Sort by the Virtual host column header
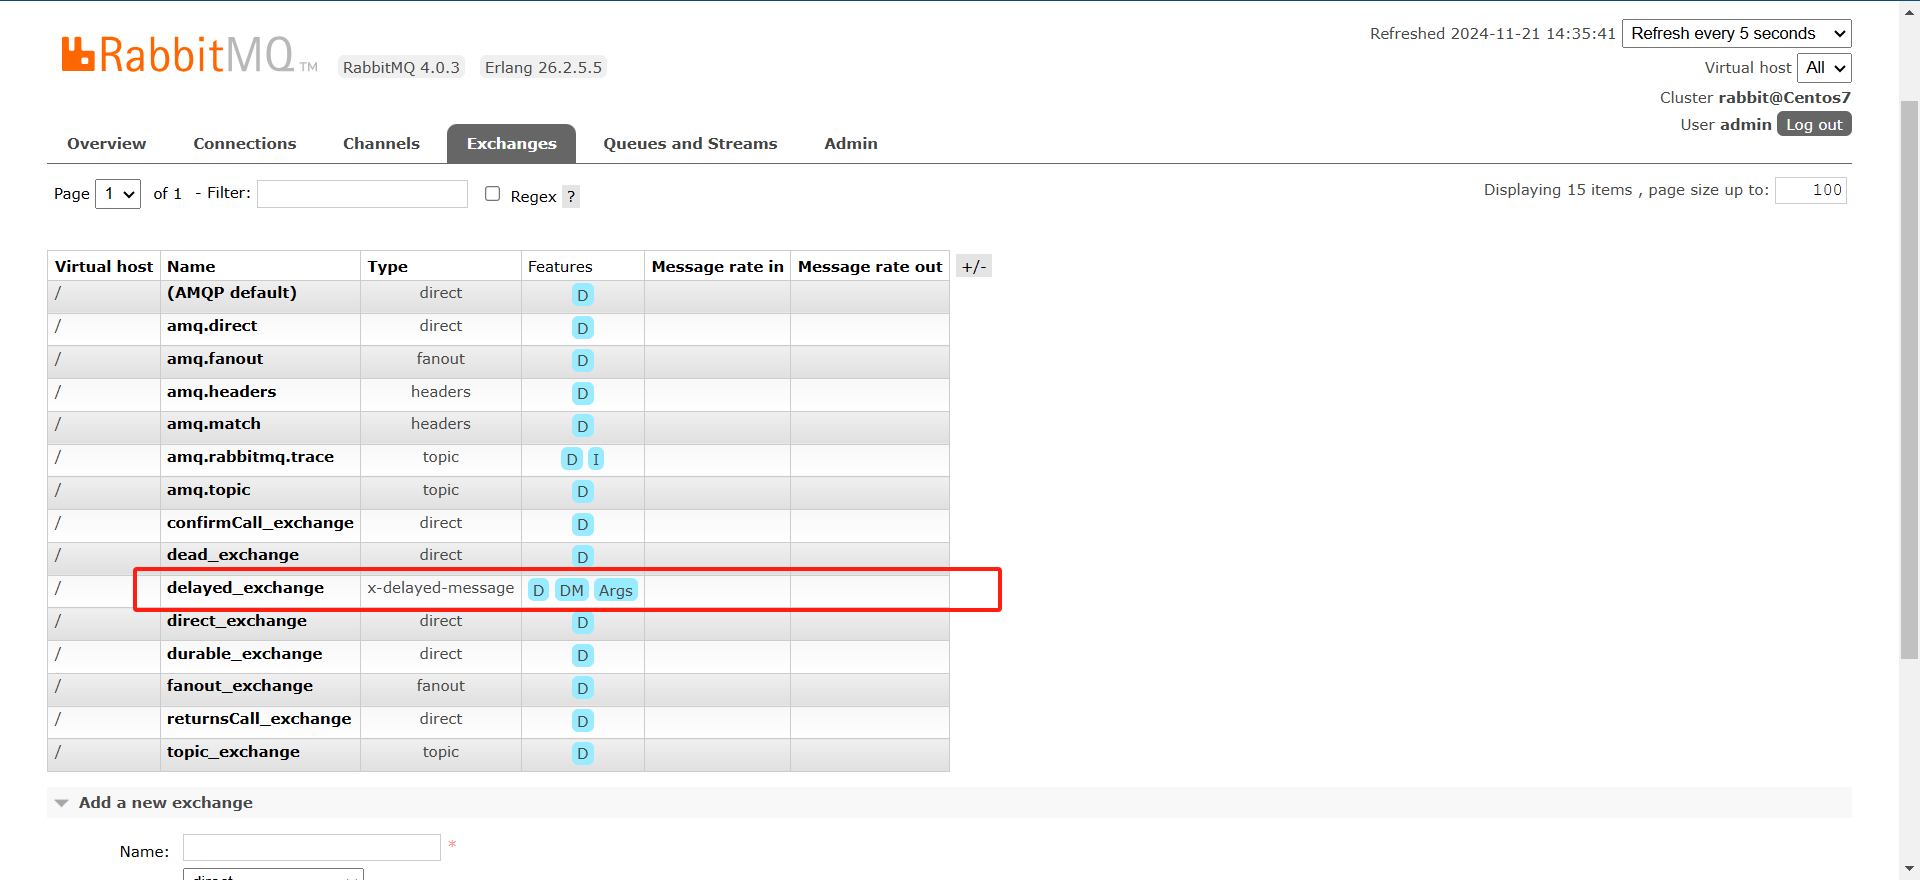The image size is (1920, 880). [x=104, y=267]
